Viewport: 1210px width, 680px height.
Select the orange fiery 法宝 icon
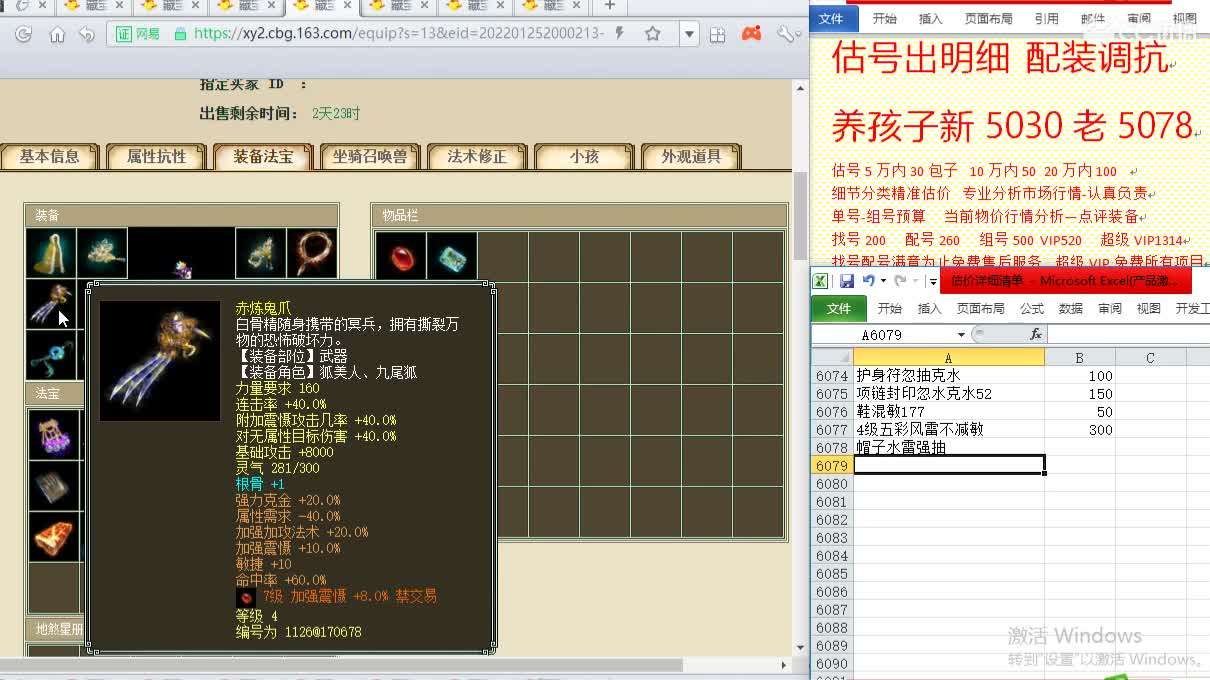54,539
